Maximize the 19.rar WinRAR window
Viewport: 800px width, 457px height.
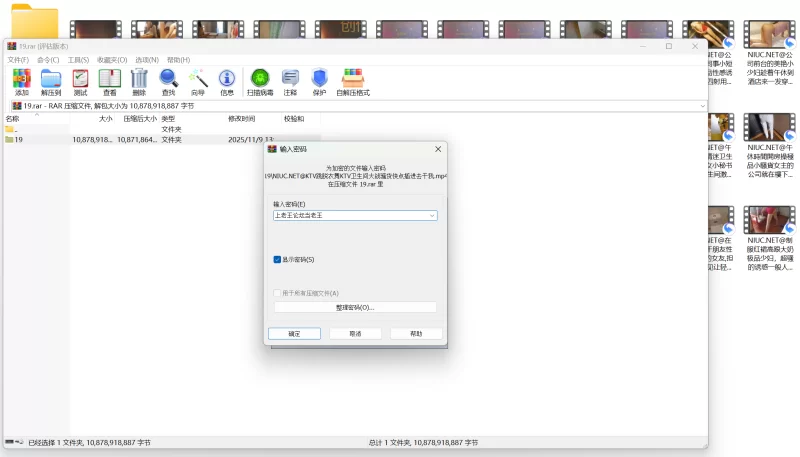pyautogui.click(x=668, y=46)
